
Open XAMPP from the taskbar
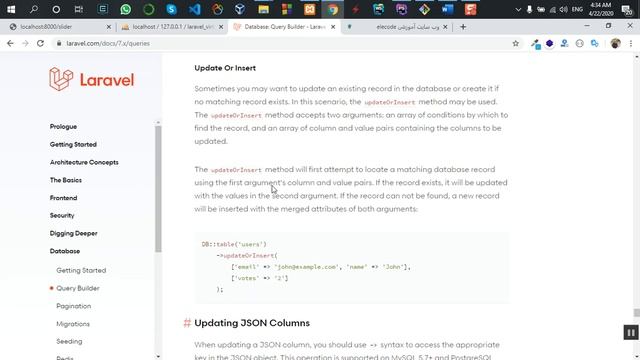point(309,9)
